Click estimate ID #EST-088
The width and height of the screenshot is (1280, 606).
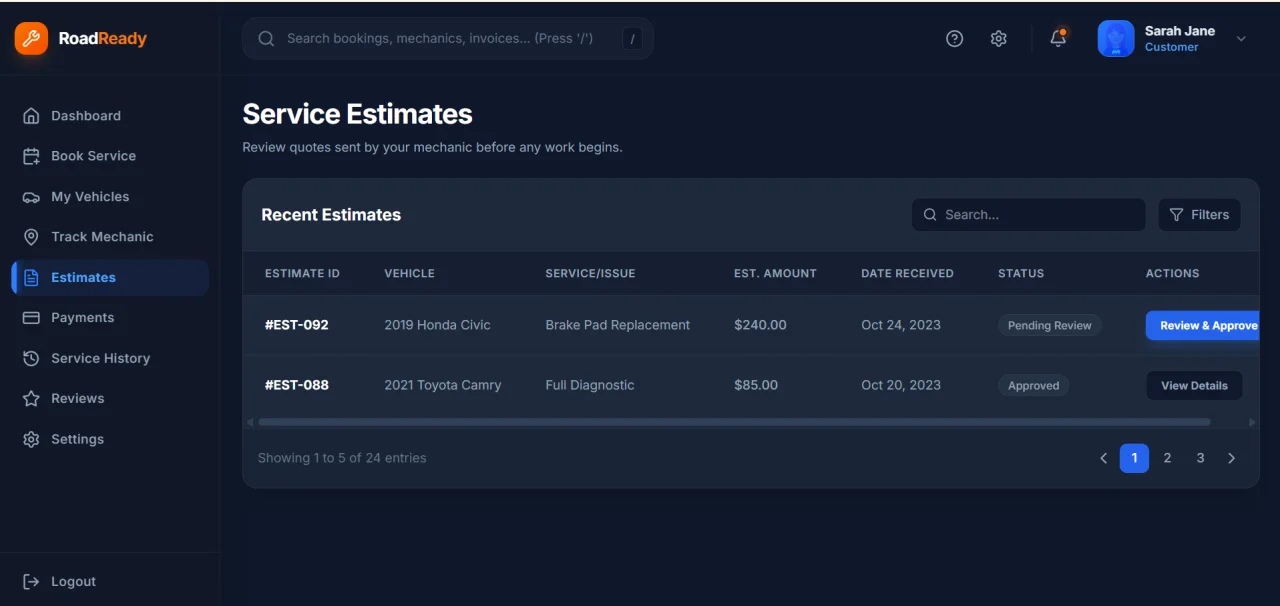tap(296, 385)
